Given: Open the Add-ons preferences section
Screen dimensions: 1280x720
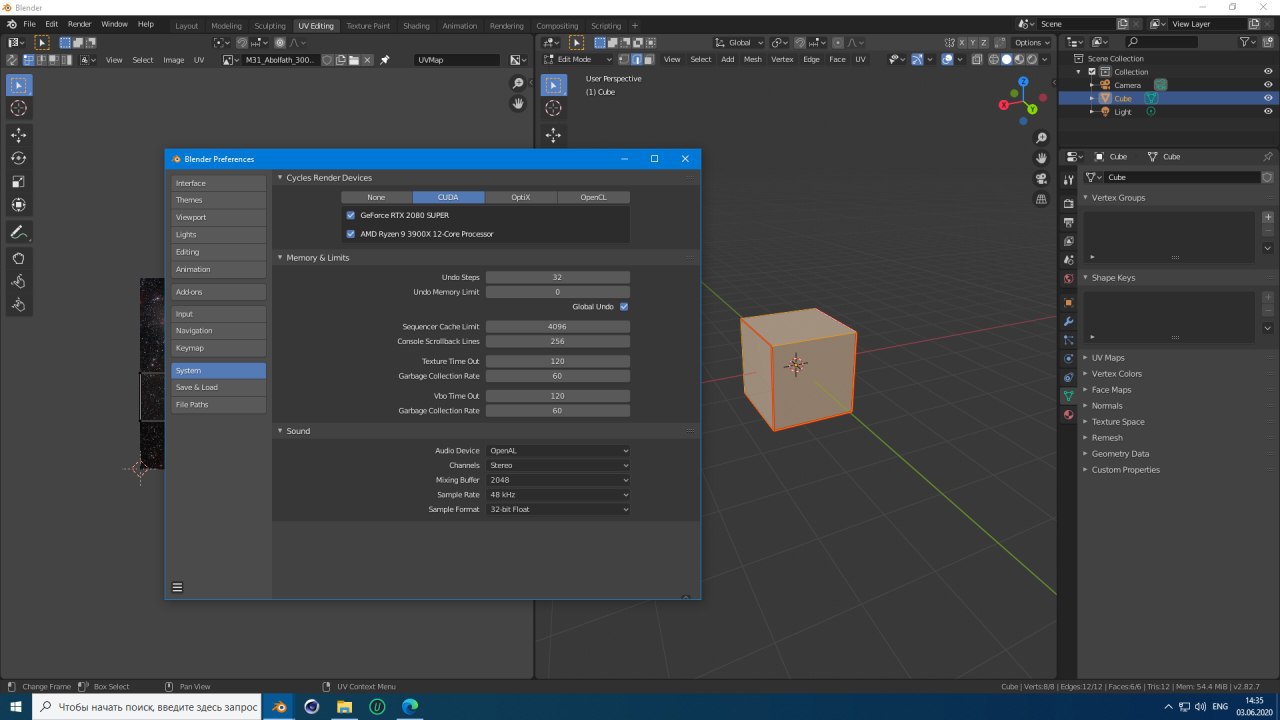Looking at the screenshot, I should click(218, 292).
